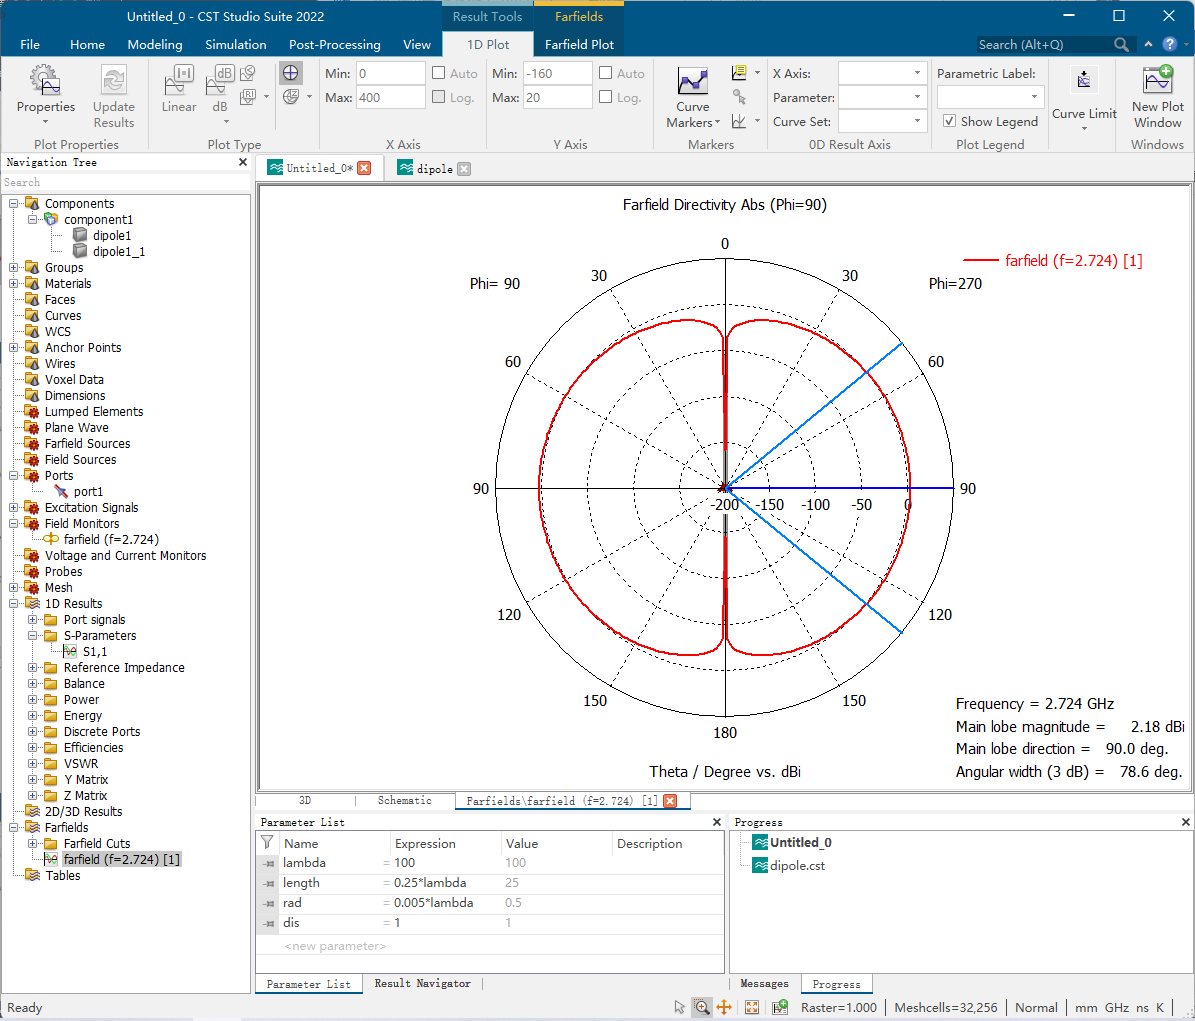Open the blue help question mark
Image resolution: width=1195 pixels, height=1021 pixels.
1169,44
